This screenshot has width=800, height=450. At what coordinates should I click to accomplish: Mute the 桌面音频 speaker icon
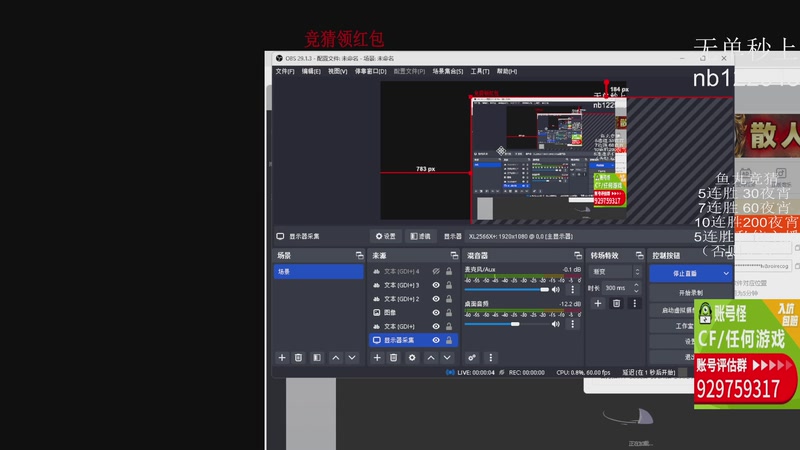point(556,324)
